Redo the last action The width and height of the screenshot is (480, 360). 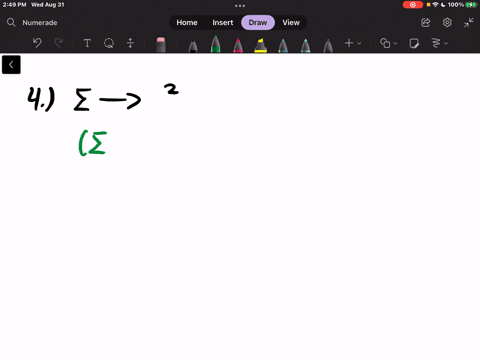(x=59, y=43)
